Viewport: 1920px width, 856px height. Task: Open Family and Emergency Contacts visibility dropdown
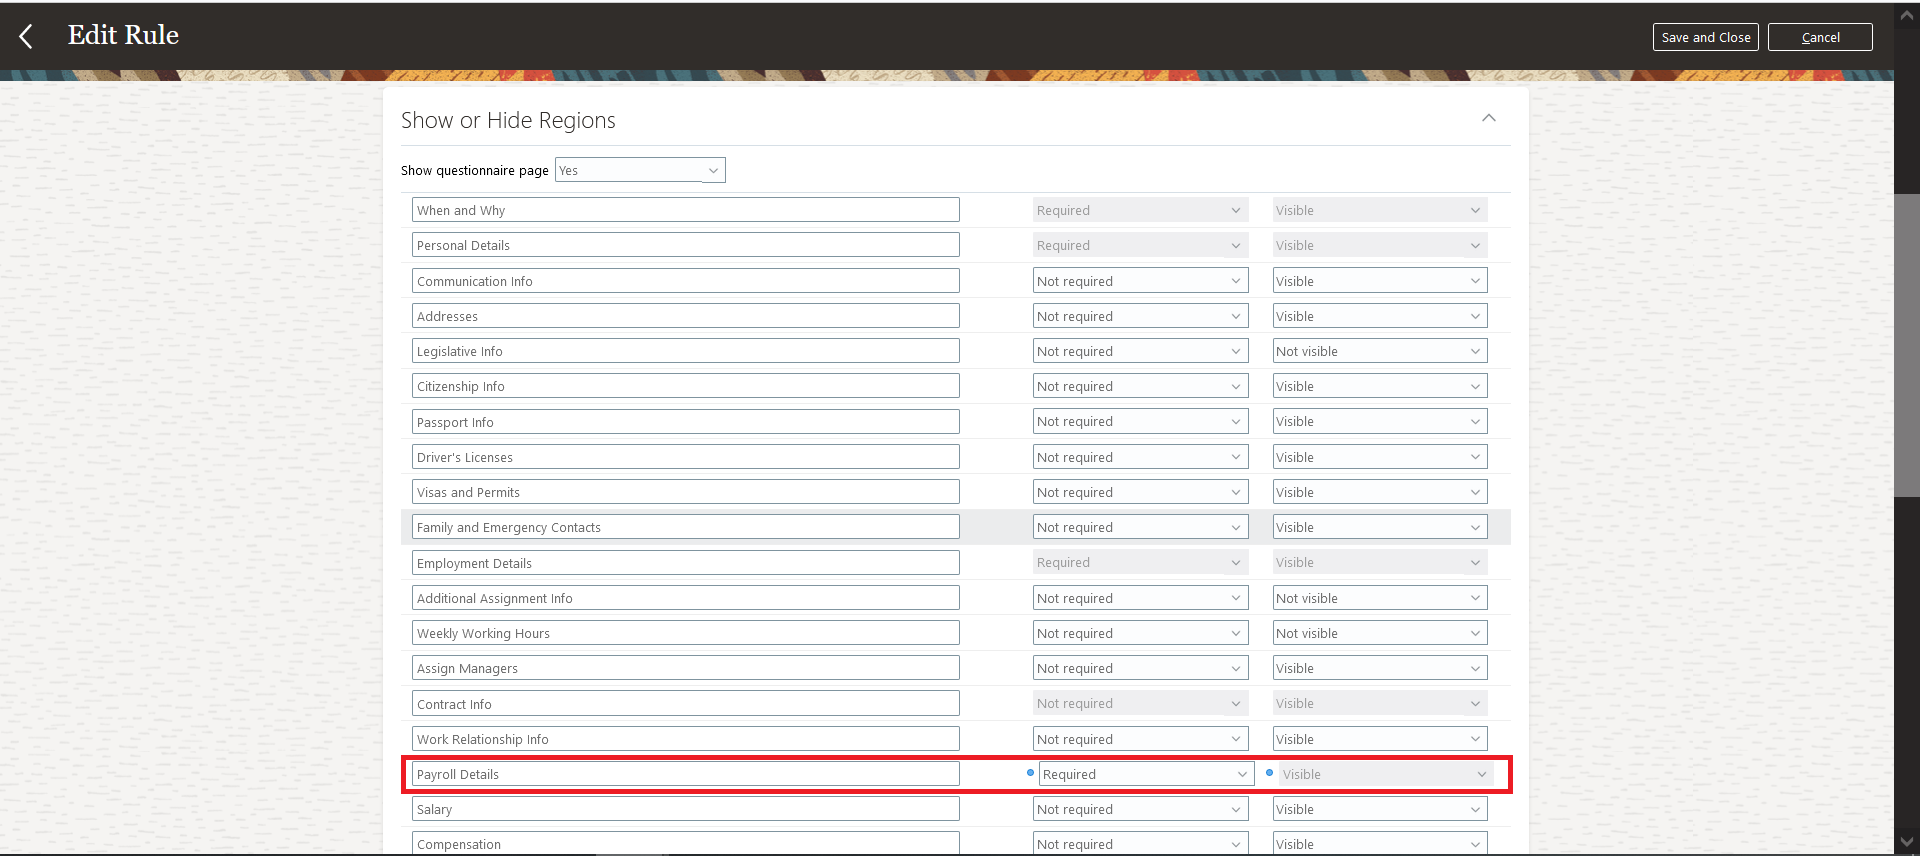1380,527
